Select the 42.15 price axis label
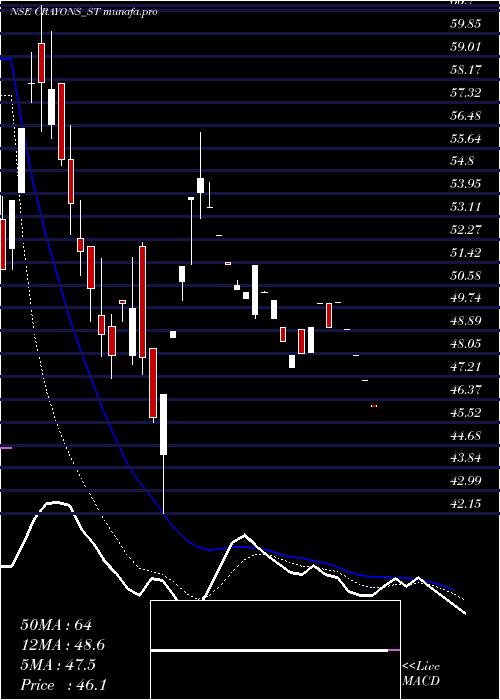Screen dimensions: 500x700 click(466, 504)
